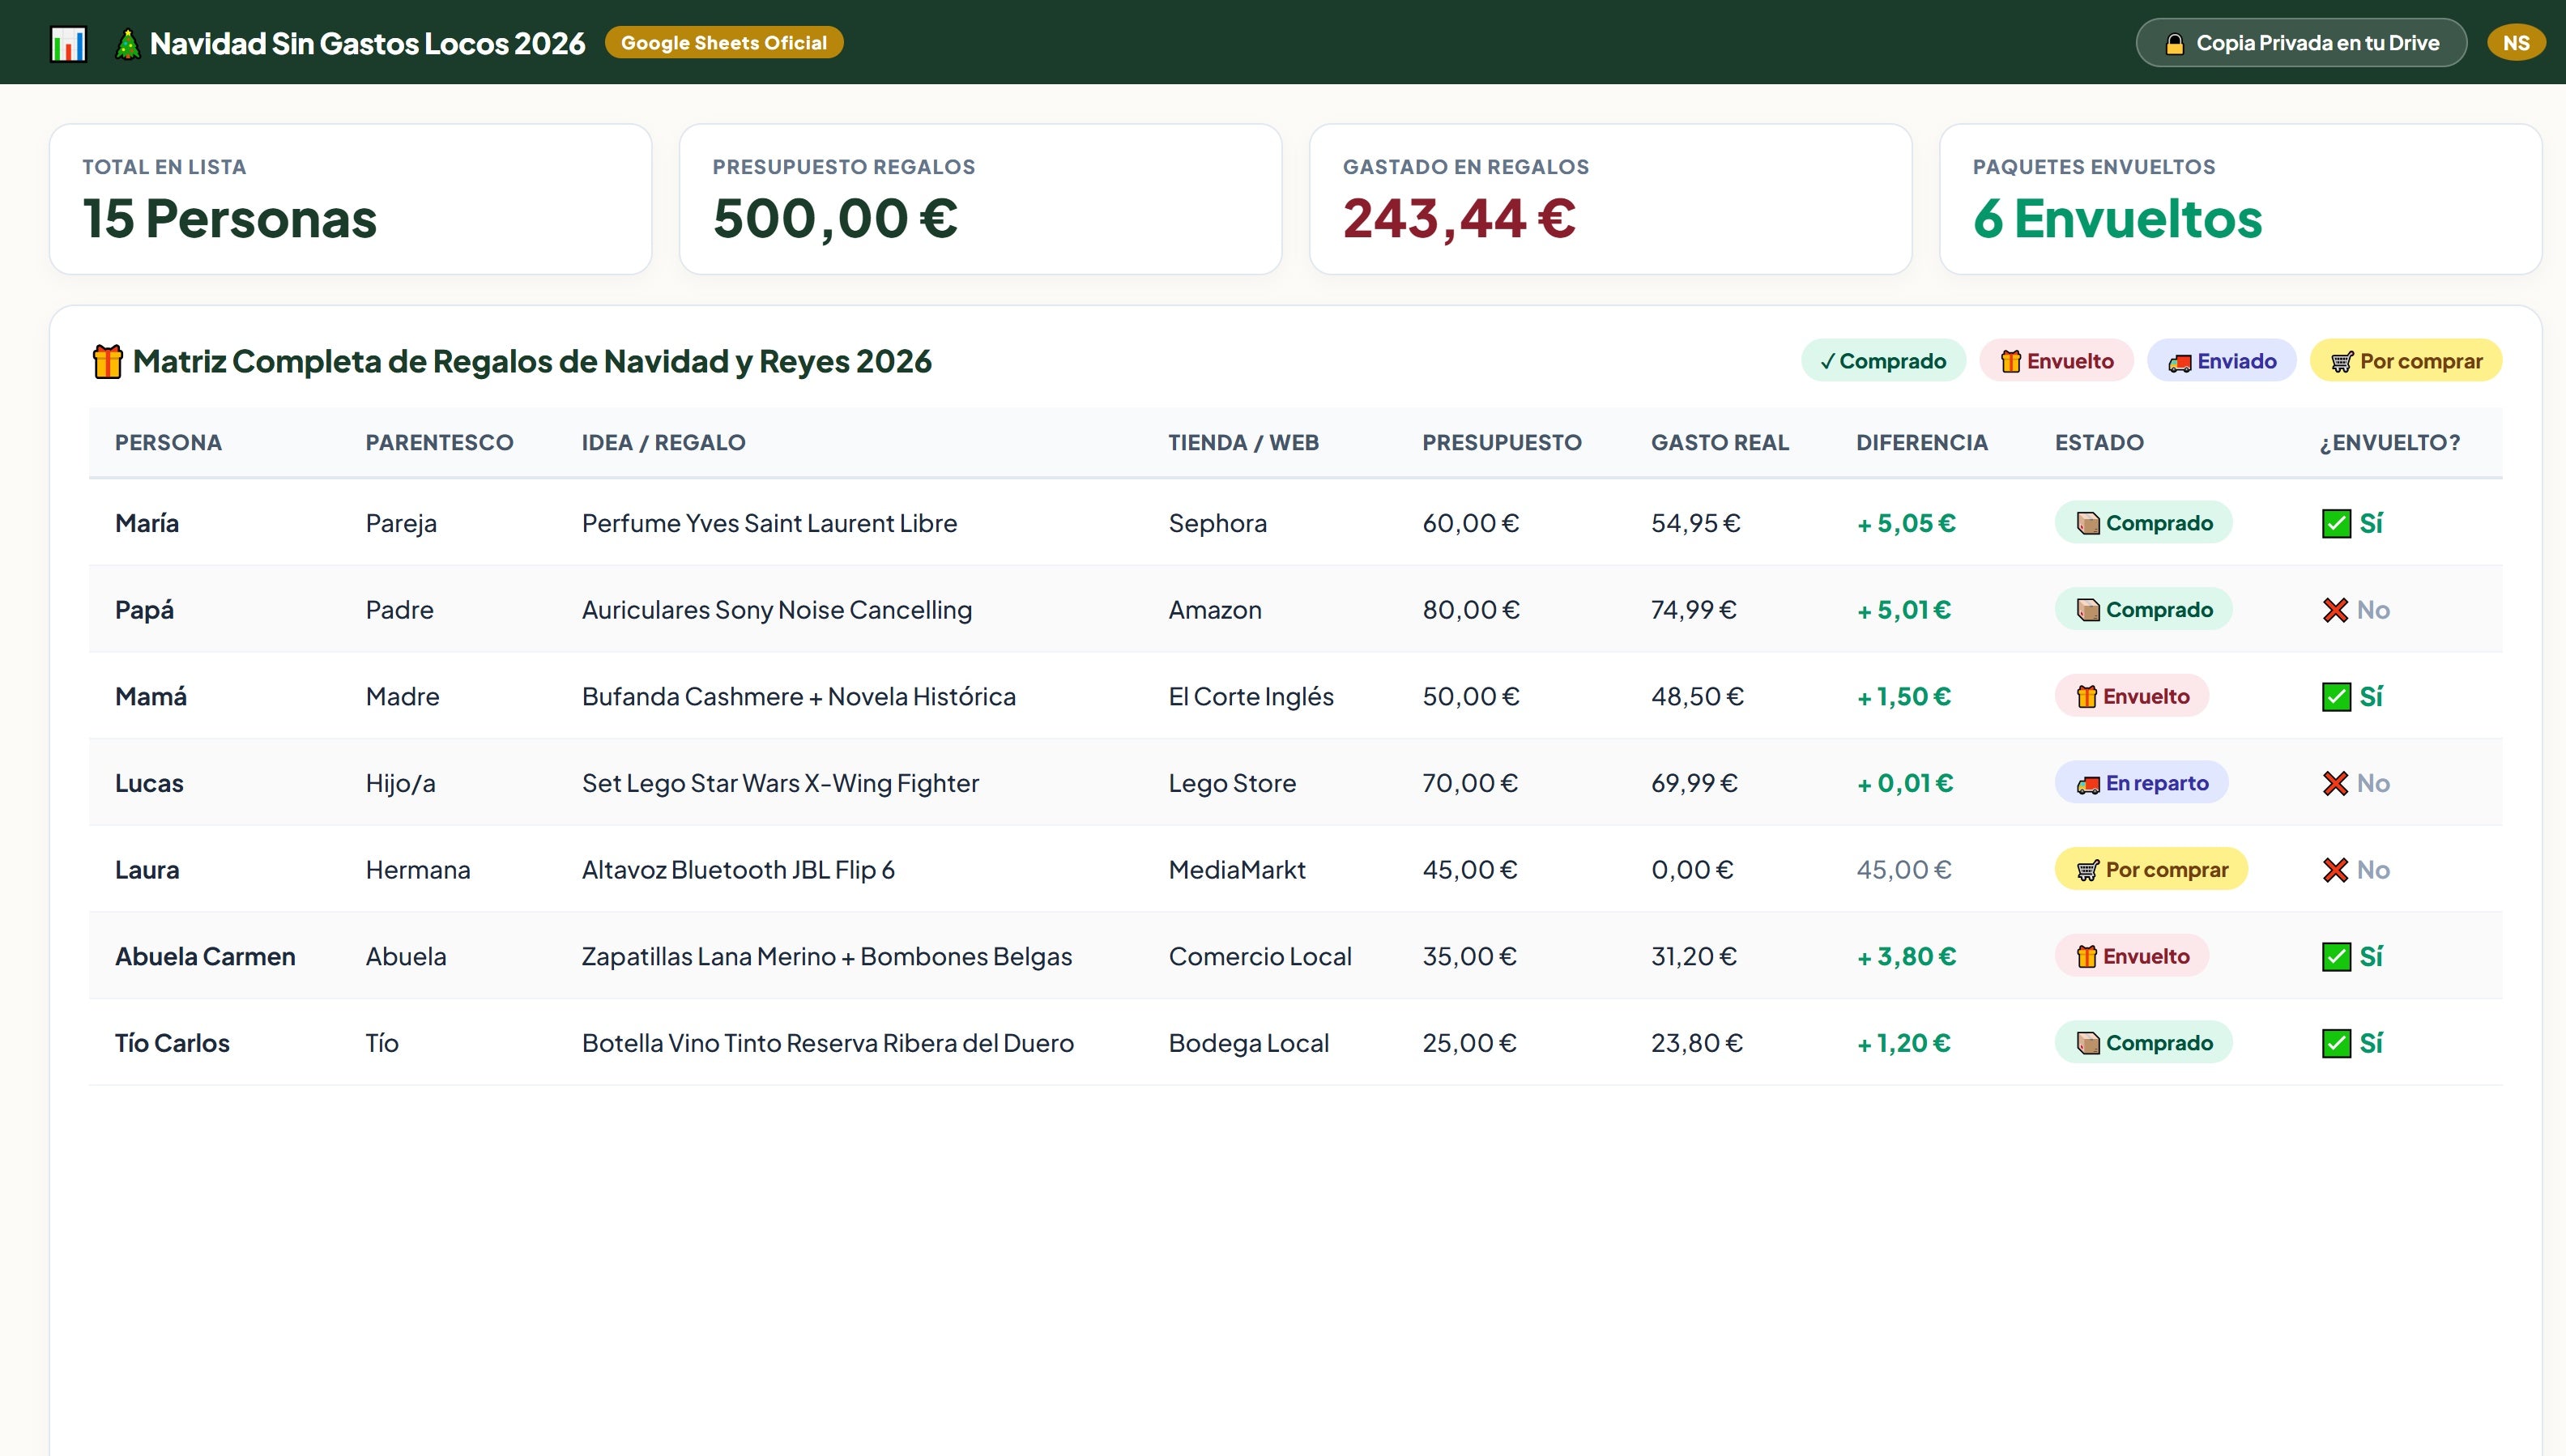Click the ESTADO column header

click(x=2099, y=442)
